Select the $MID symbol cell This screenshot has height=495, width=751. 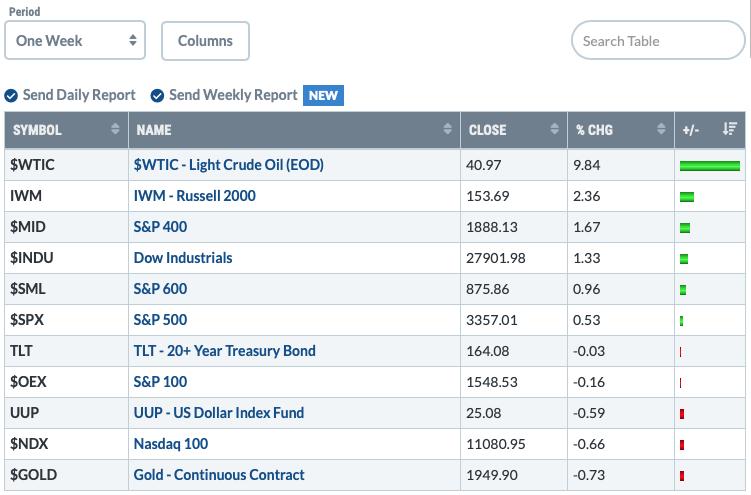coord(67,227)
